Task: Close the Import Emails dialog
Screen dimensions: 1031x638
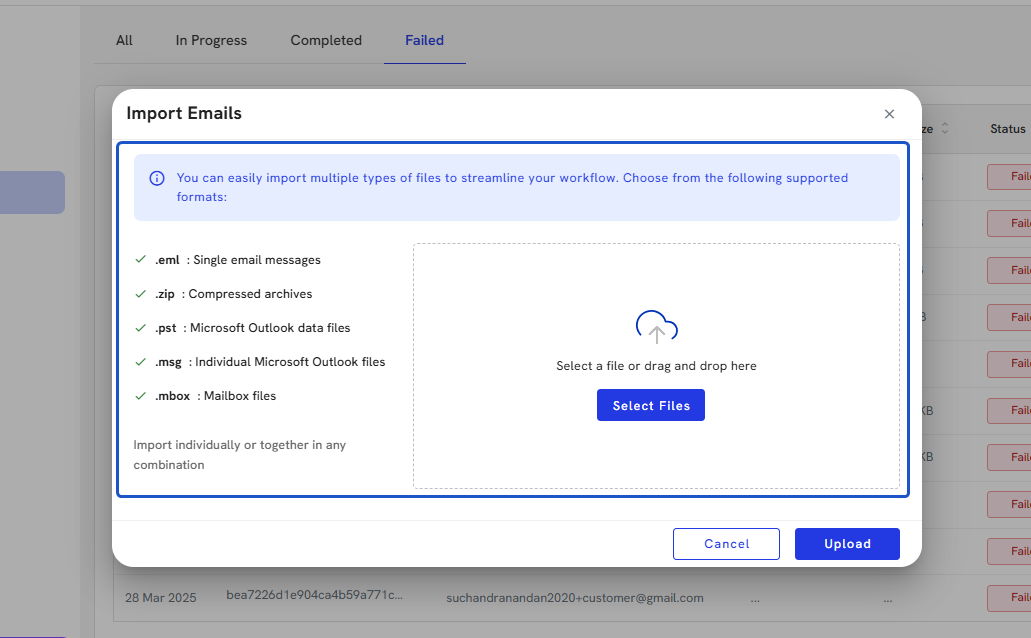Action: (x=889, y=114)
